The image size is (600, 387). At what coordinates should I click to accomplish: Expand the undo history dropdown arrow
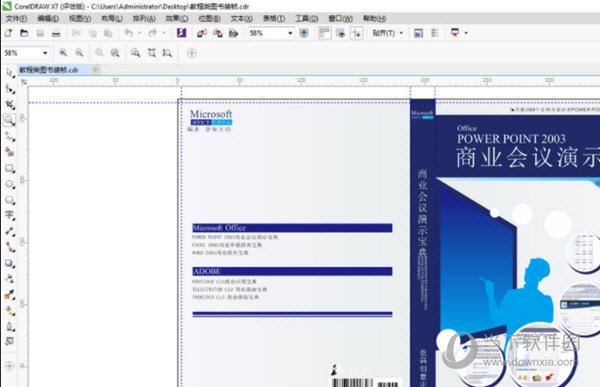pyautogui.click(x=139, y=33)
